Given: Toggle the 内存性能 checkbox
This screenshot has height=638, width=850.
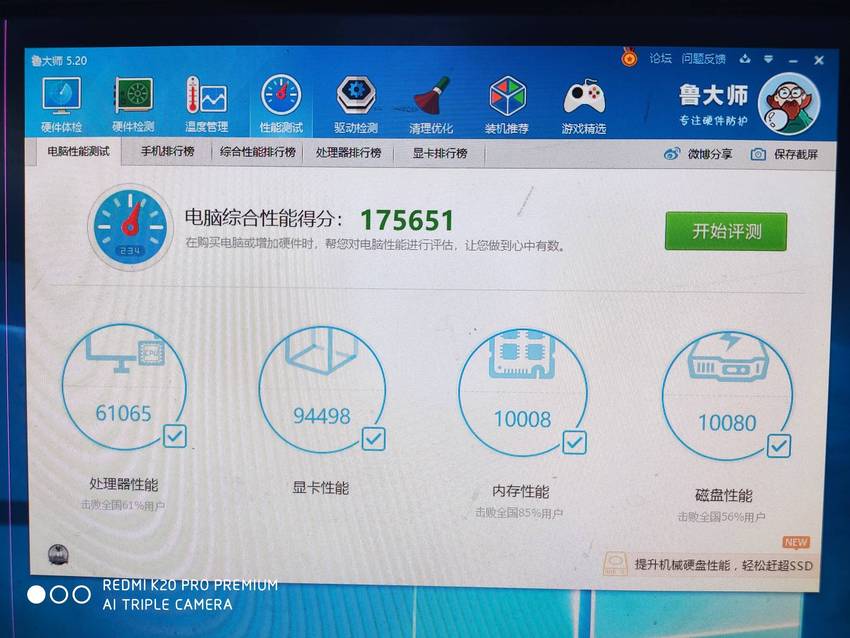Looking at the screenshot, I should pyautogui.click(x=575, y=442).
